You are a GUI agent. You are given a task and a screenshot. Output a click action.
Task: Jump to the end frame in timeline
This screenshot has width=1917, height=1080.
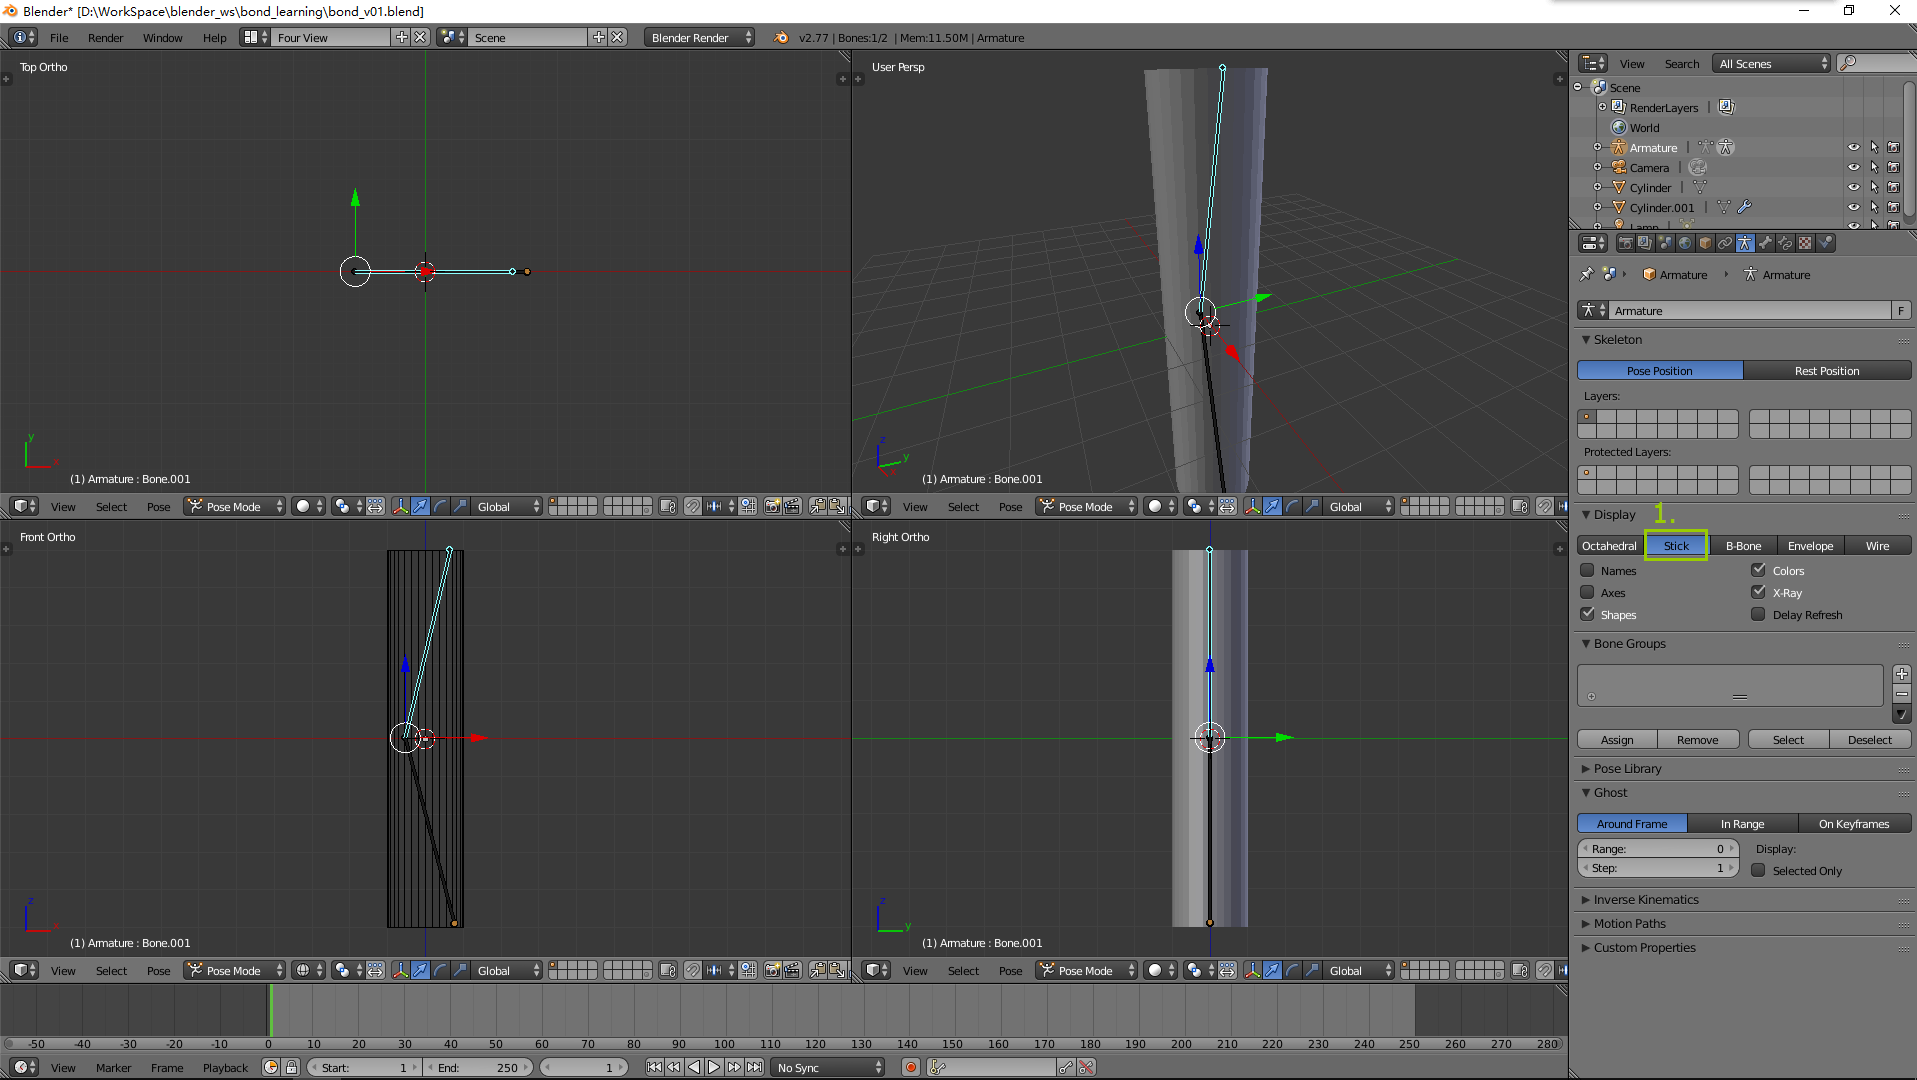[x=754, y=1067]
